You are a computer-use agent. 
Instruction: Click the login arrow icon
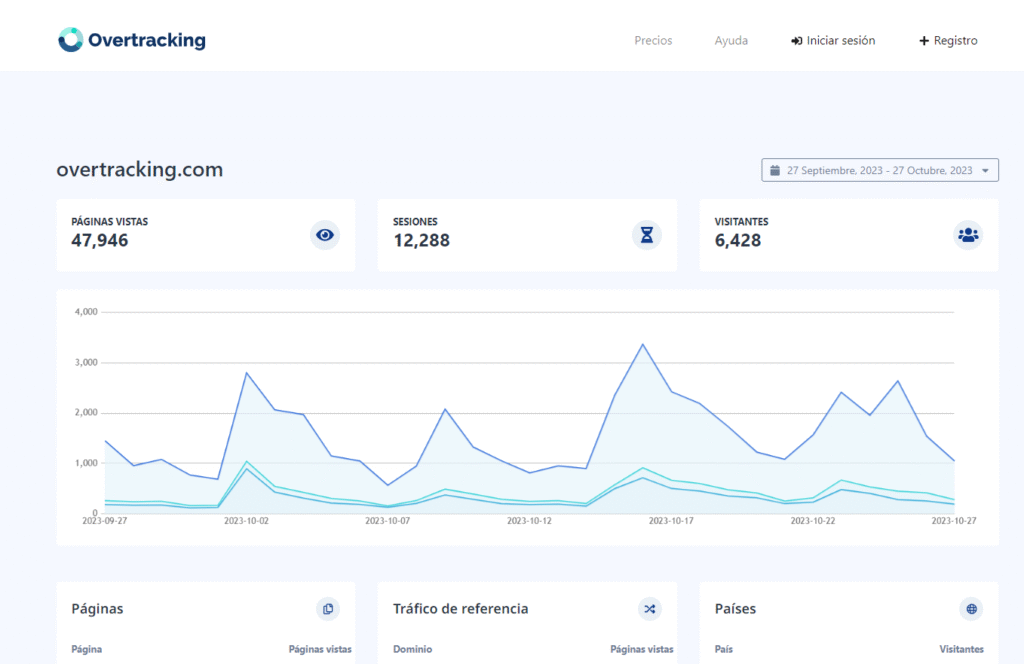point(797,41)
